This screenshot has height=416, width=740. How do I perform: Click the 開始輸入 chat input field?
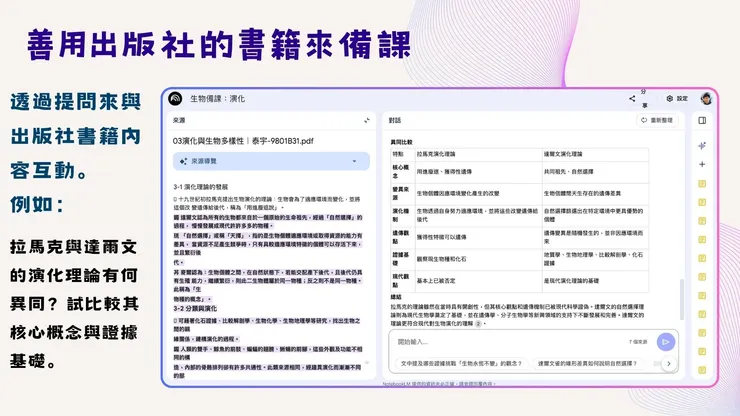click(x=510, y=342)
